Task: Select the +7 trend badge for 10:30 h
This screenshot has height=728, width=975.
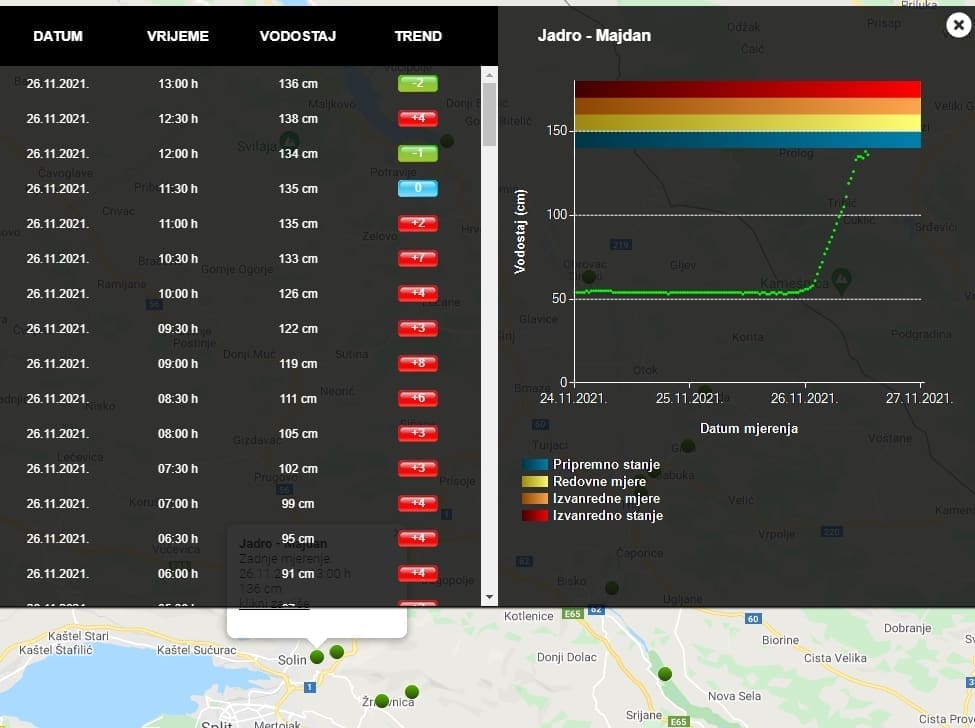Action: 418,259
